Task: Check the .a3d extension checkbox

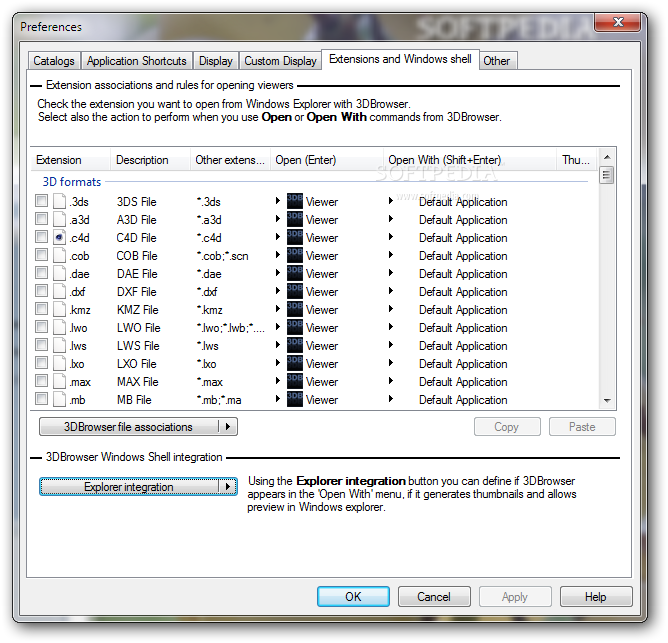Action: 41,219
